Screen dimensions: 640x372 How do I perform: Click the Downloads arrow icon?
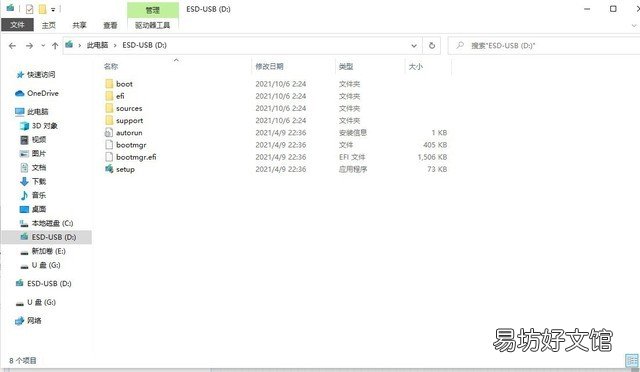(24, 181)
